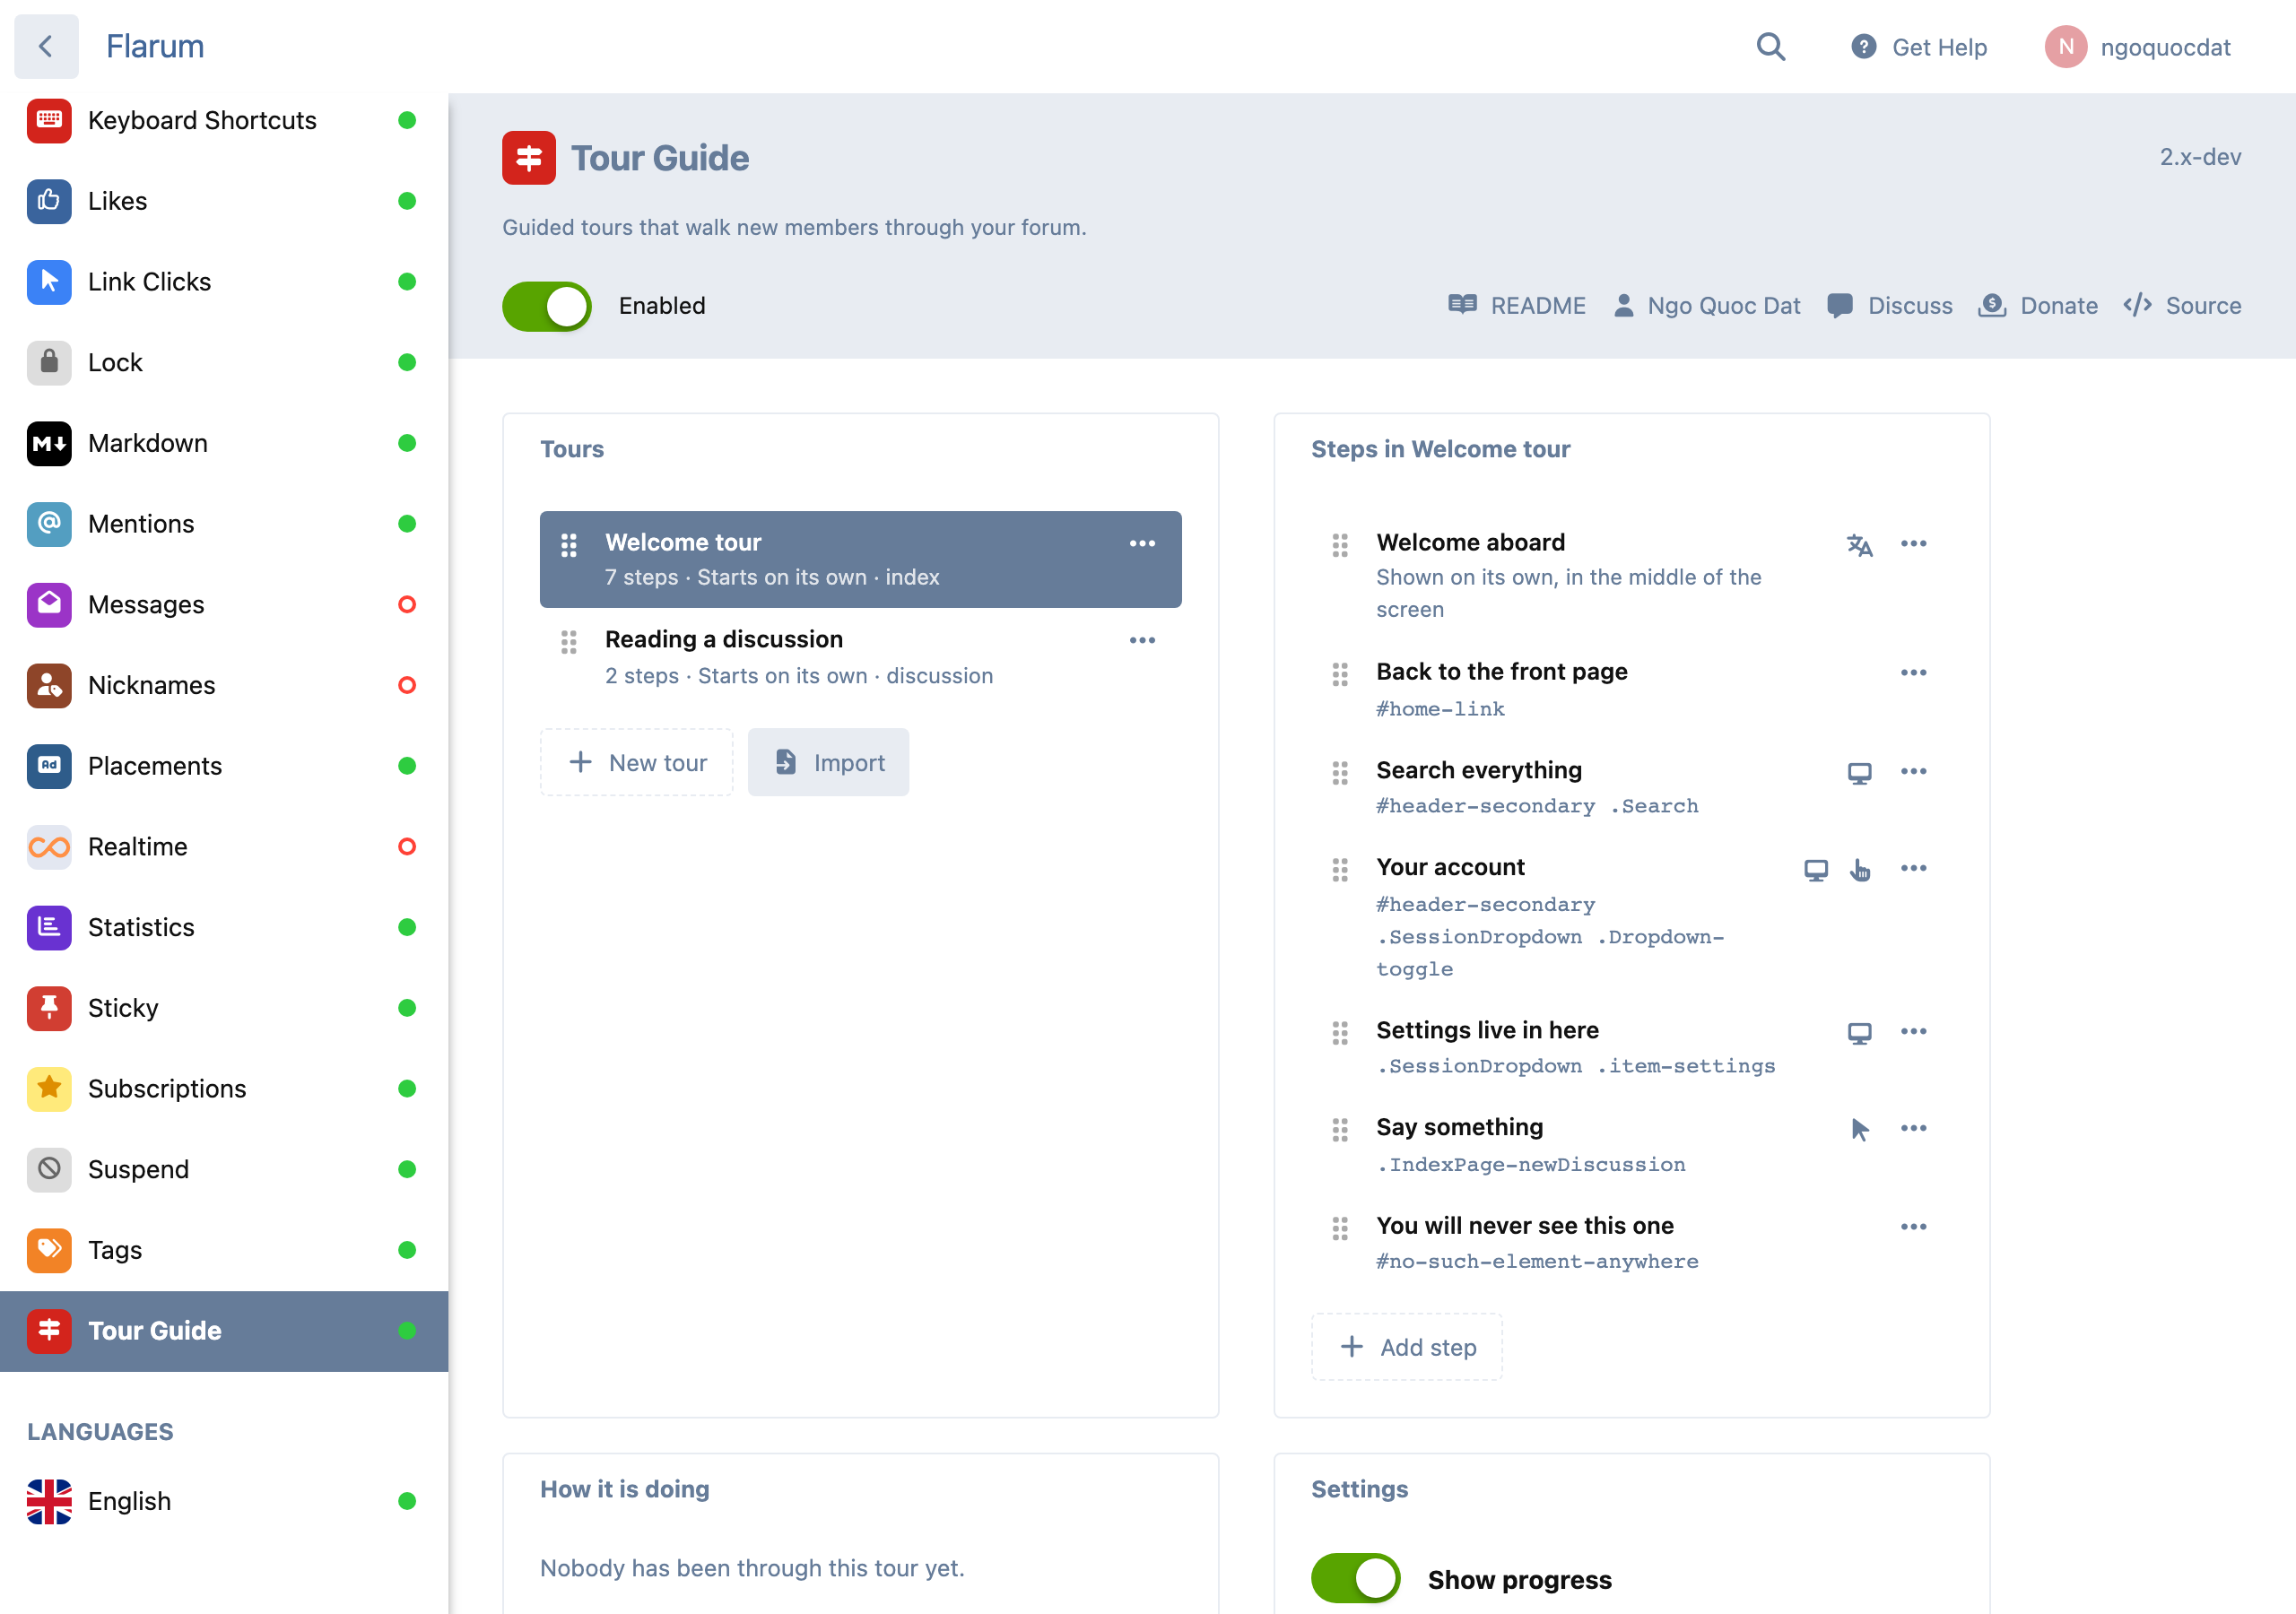Image resolution: width=2296 pixels, height=1614 pixels.
Task: Click the Subscriptions star icon
Action: pos(49,1089)
